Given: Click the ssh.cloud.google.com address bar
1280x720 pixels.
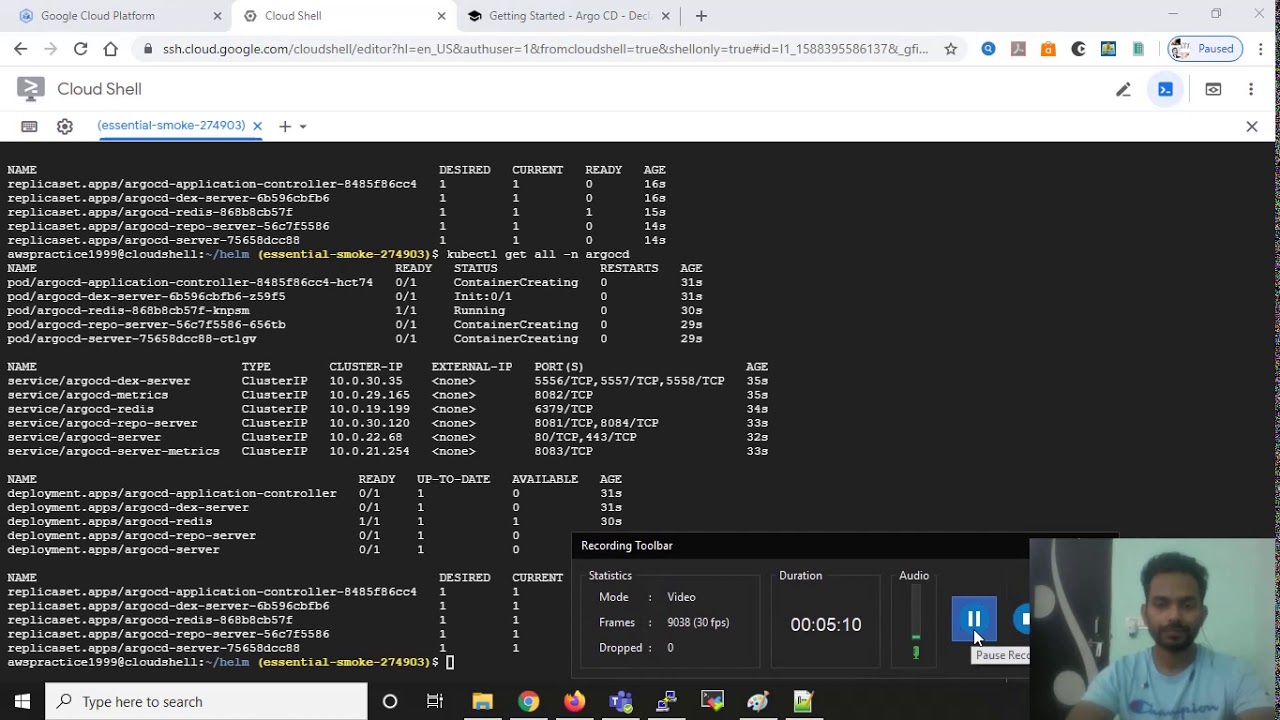Looking at the screenshot, I should click(545, 49).
